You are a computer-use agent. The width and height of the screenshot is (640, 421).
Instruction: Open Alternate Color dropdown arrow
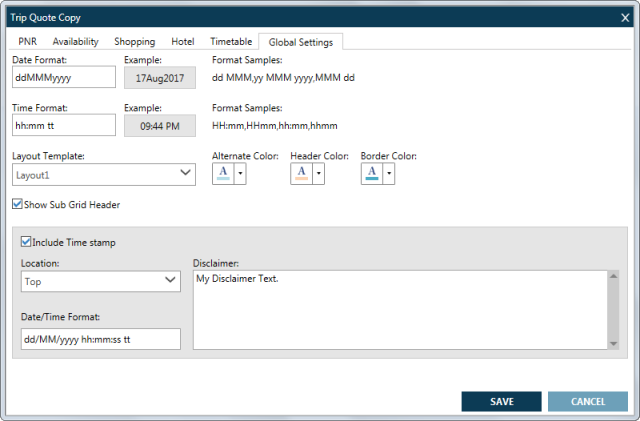point(241,174)
